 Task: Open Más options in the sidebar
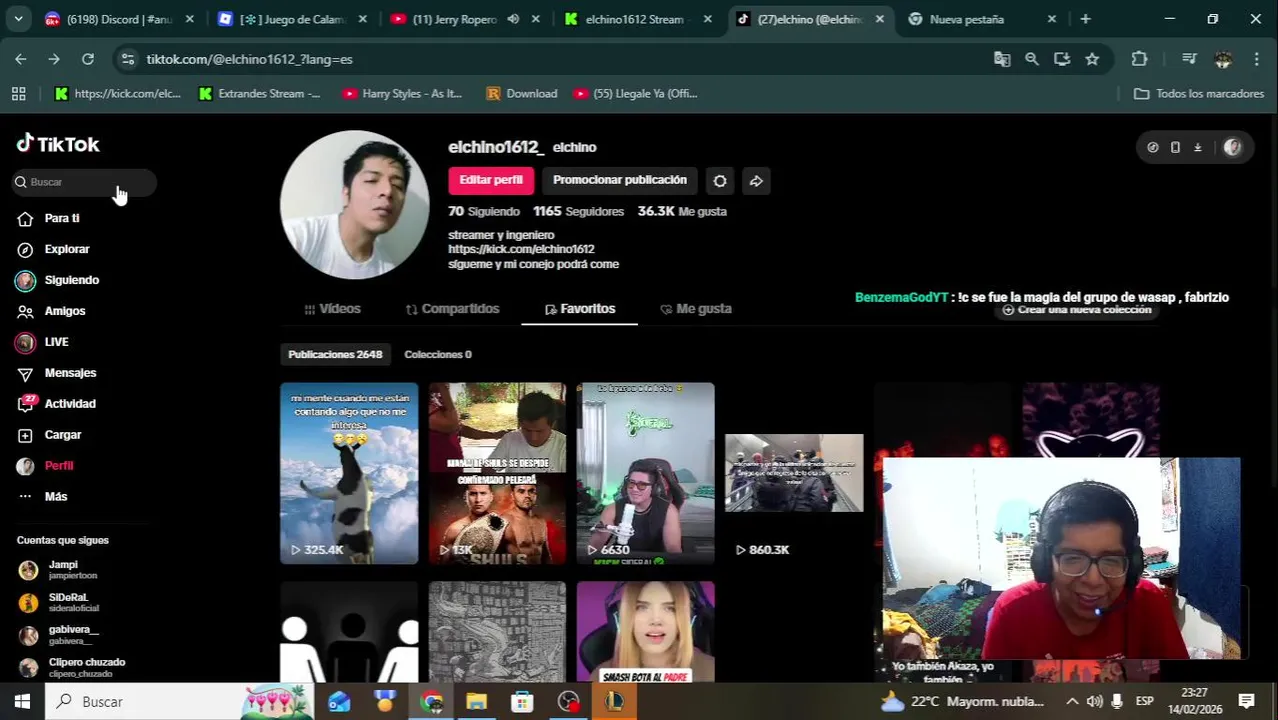coord(55,497)
